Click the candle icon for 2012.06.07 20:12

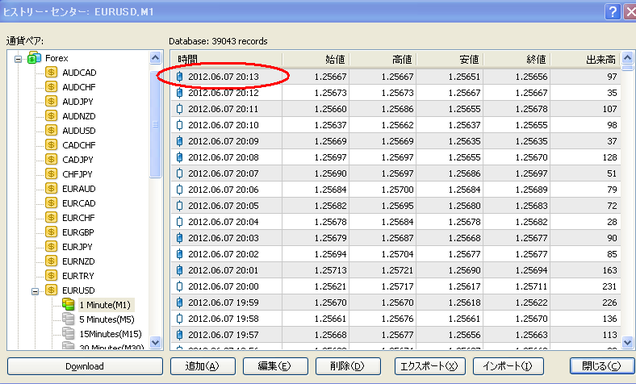click(180, 93)
